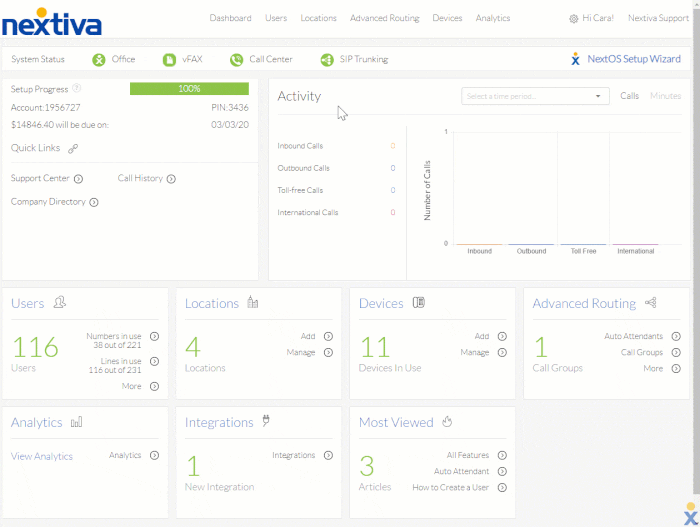Open the time period dropdown
Image resolution: width=700 pixels, height=527 pixels.
click(535, 96)
